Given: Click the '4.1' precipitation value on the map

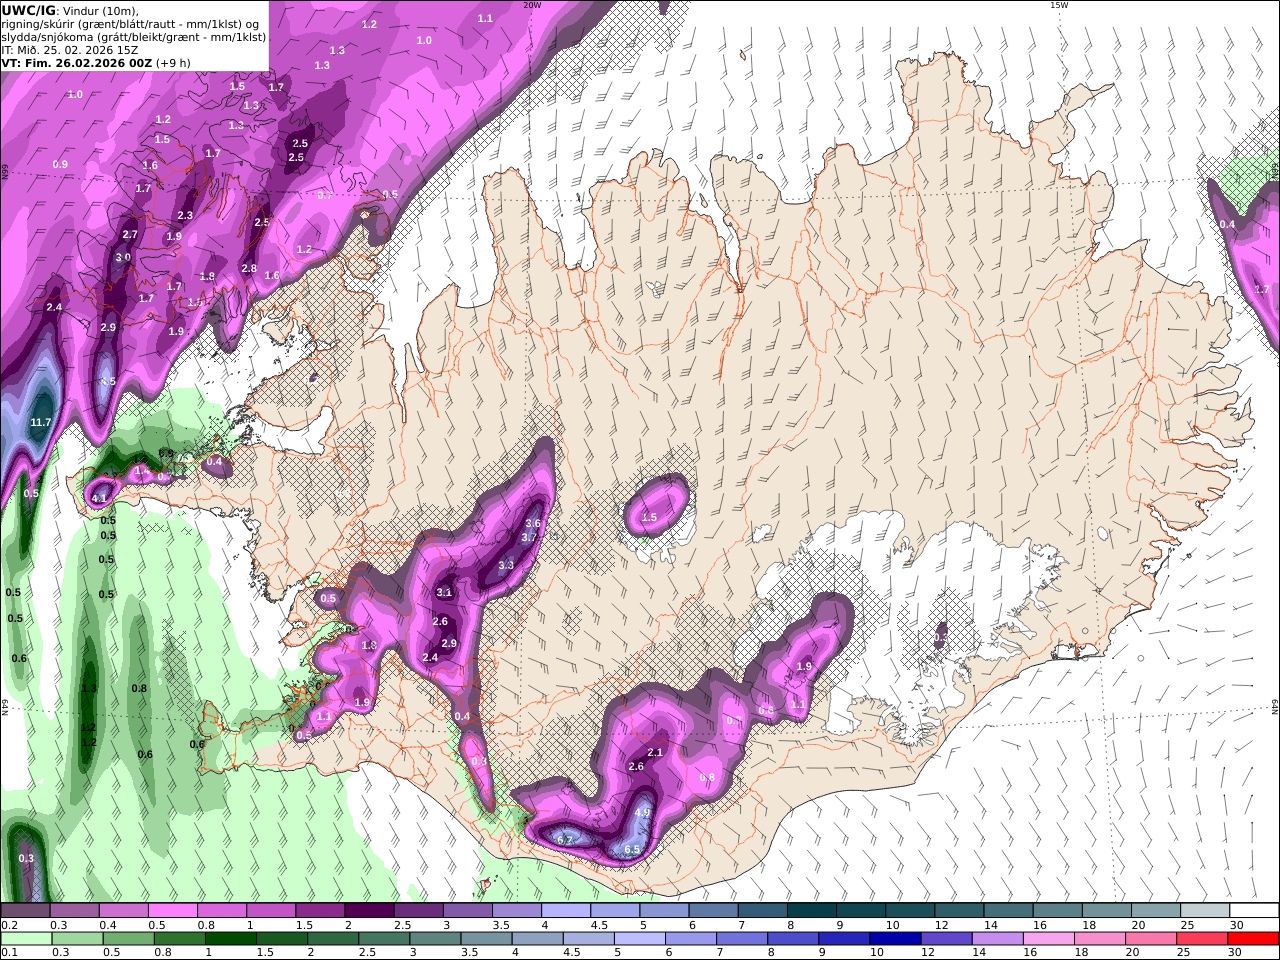Looking at the screenshot, I should tap(99, 498).
